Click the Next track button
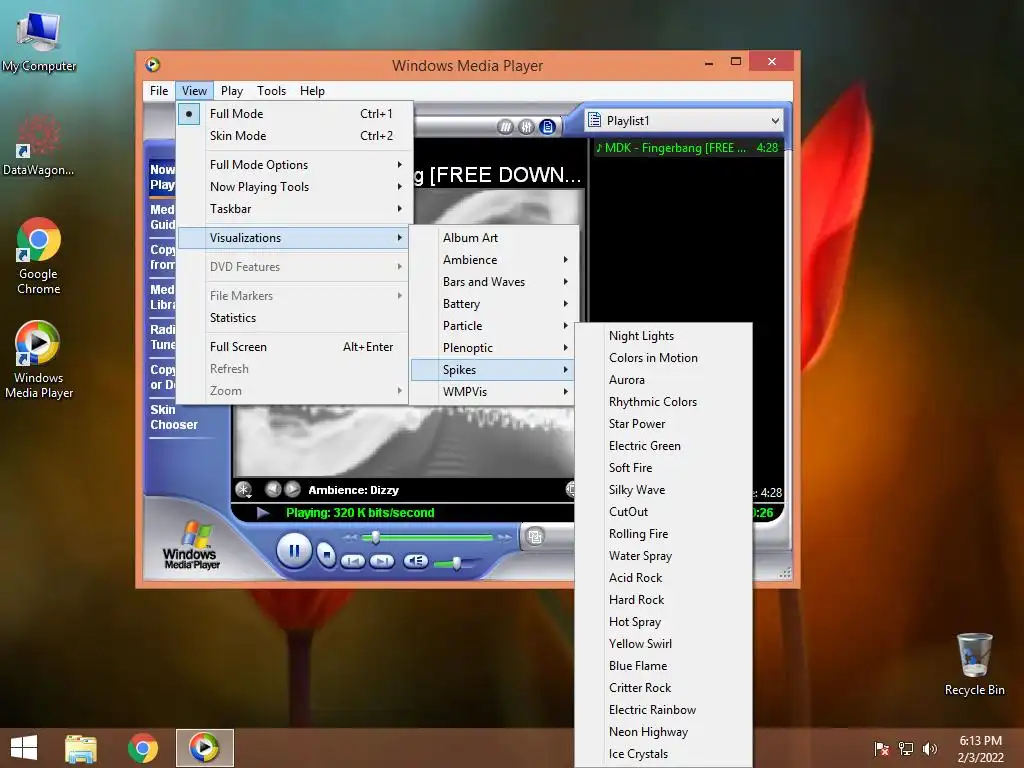1024x768 pixels. pos(382,561)
